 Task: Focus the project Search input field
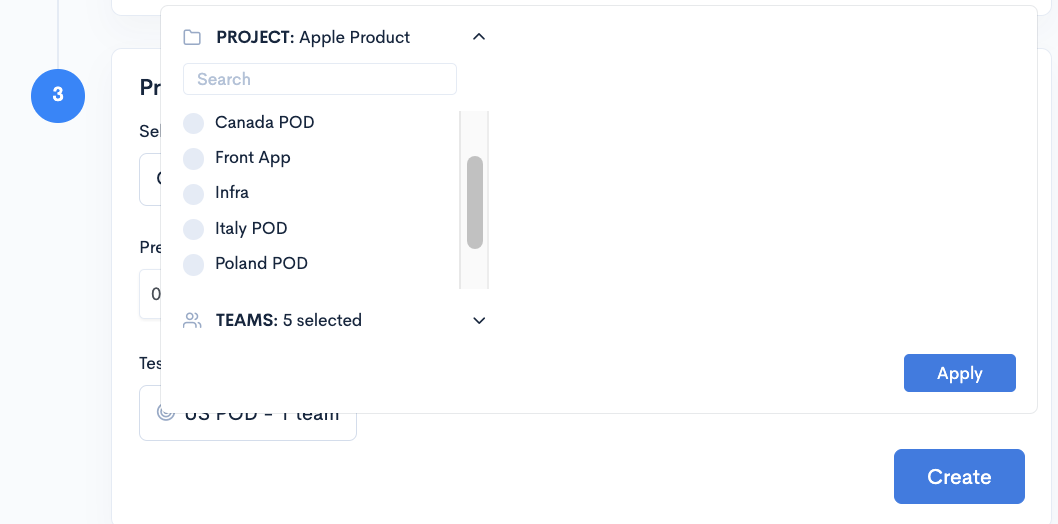pyautogui.click(x=320, y=79)
